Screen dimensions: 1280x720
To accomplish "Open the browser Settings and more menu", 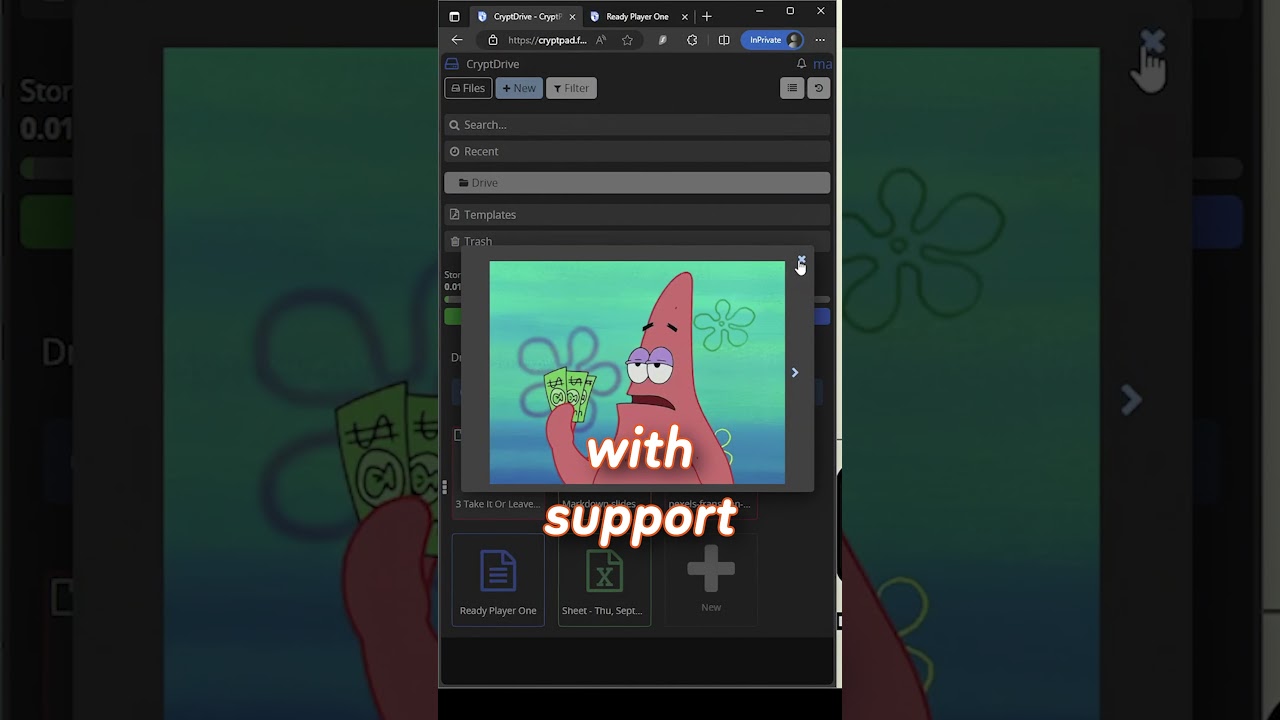I will pyautogui.click(x=820, y=40).
